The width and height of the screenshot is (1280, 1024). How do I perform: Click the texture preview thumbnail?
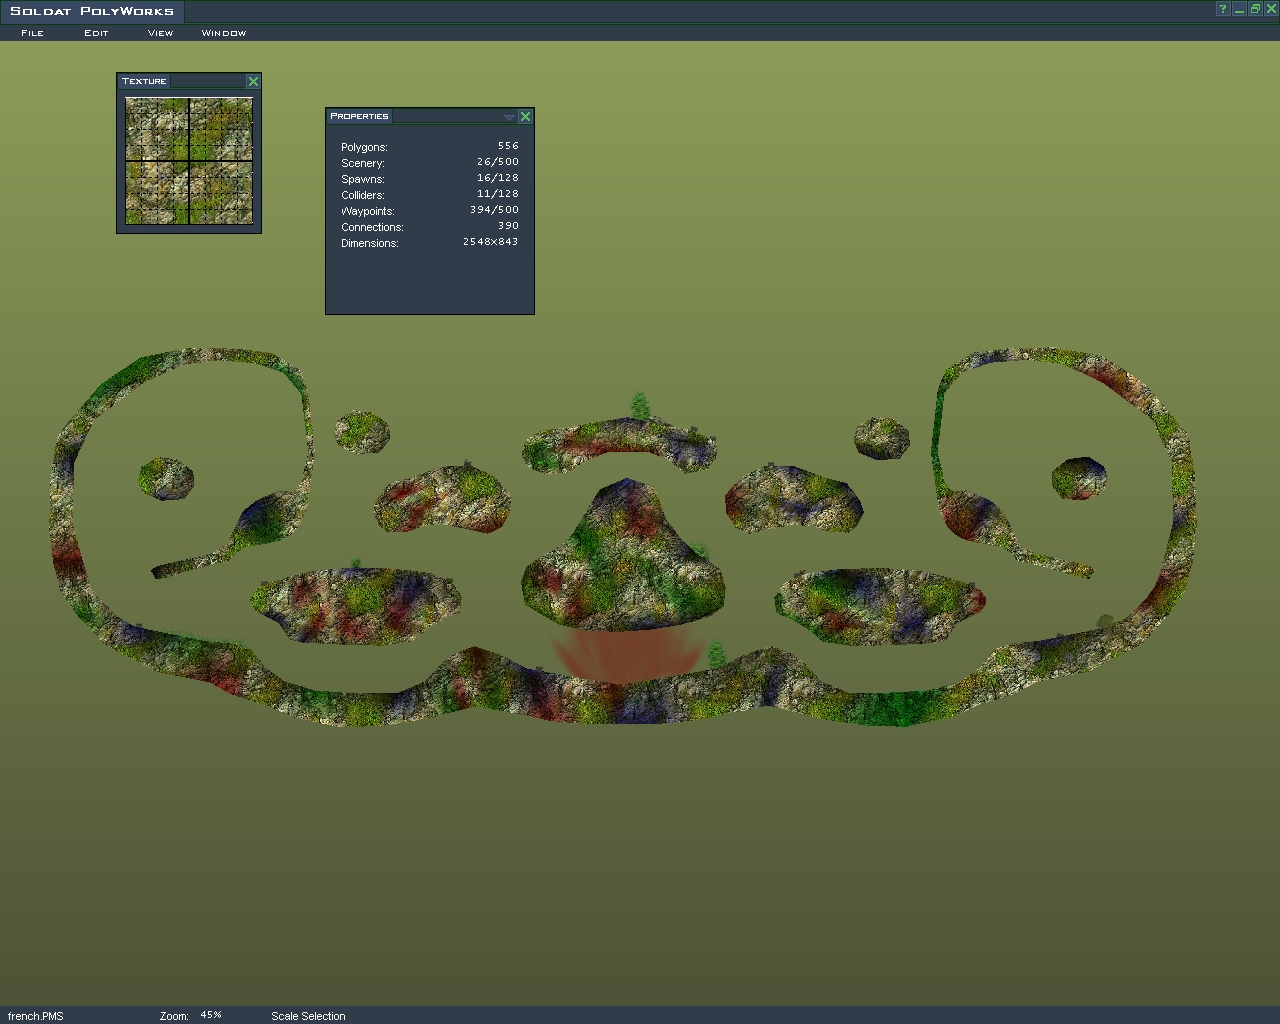pyautogui.click(x=189, y=160)
